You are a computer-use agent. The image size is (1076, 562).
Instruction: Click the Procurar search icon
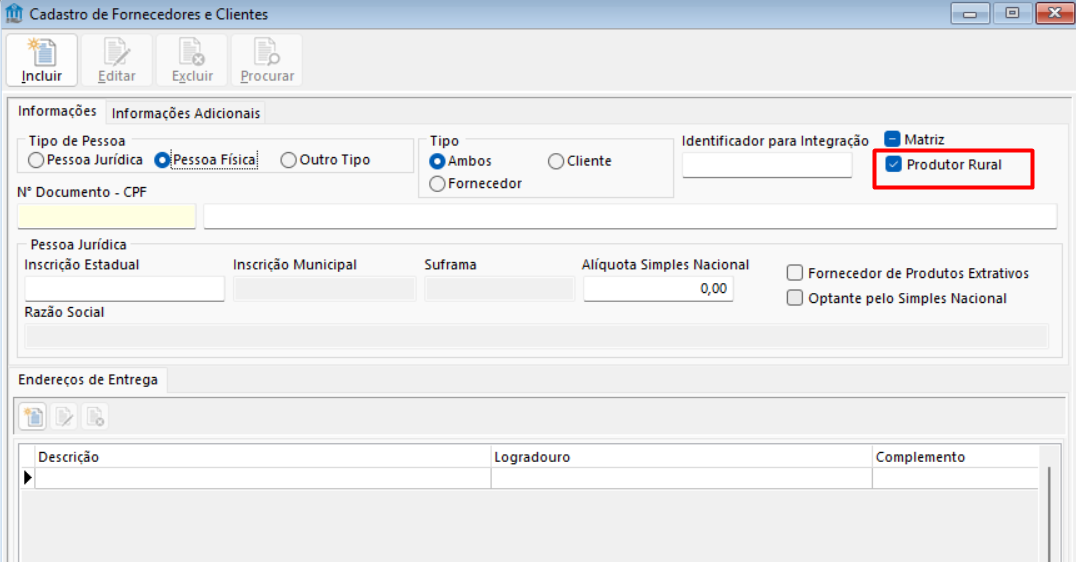[267, 52]
